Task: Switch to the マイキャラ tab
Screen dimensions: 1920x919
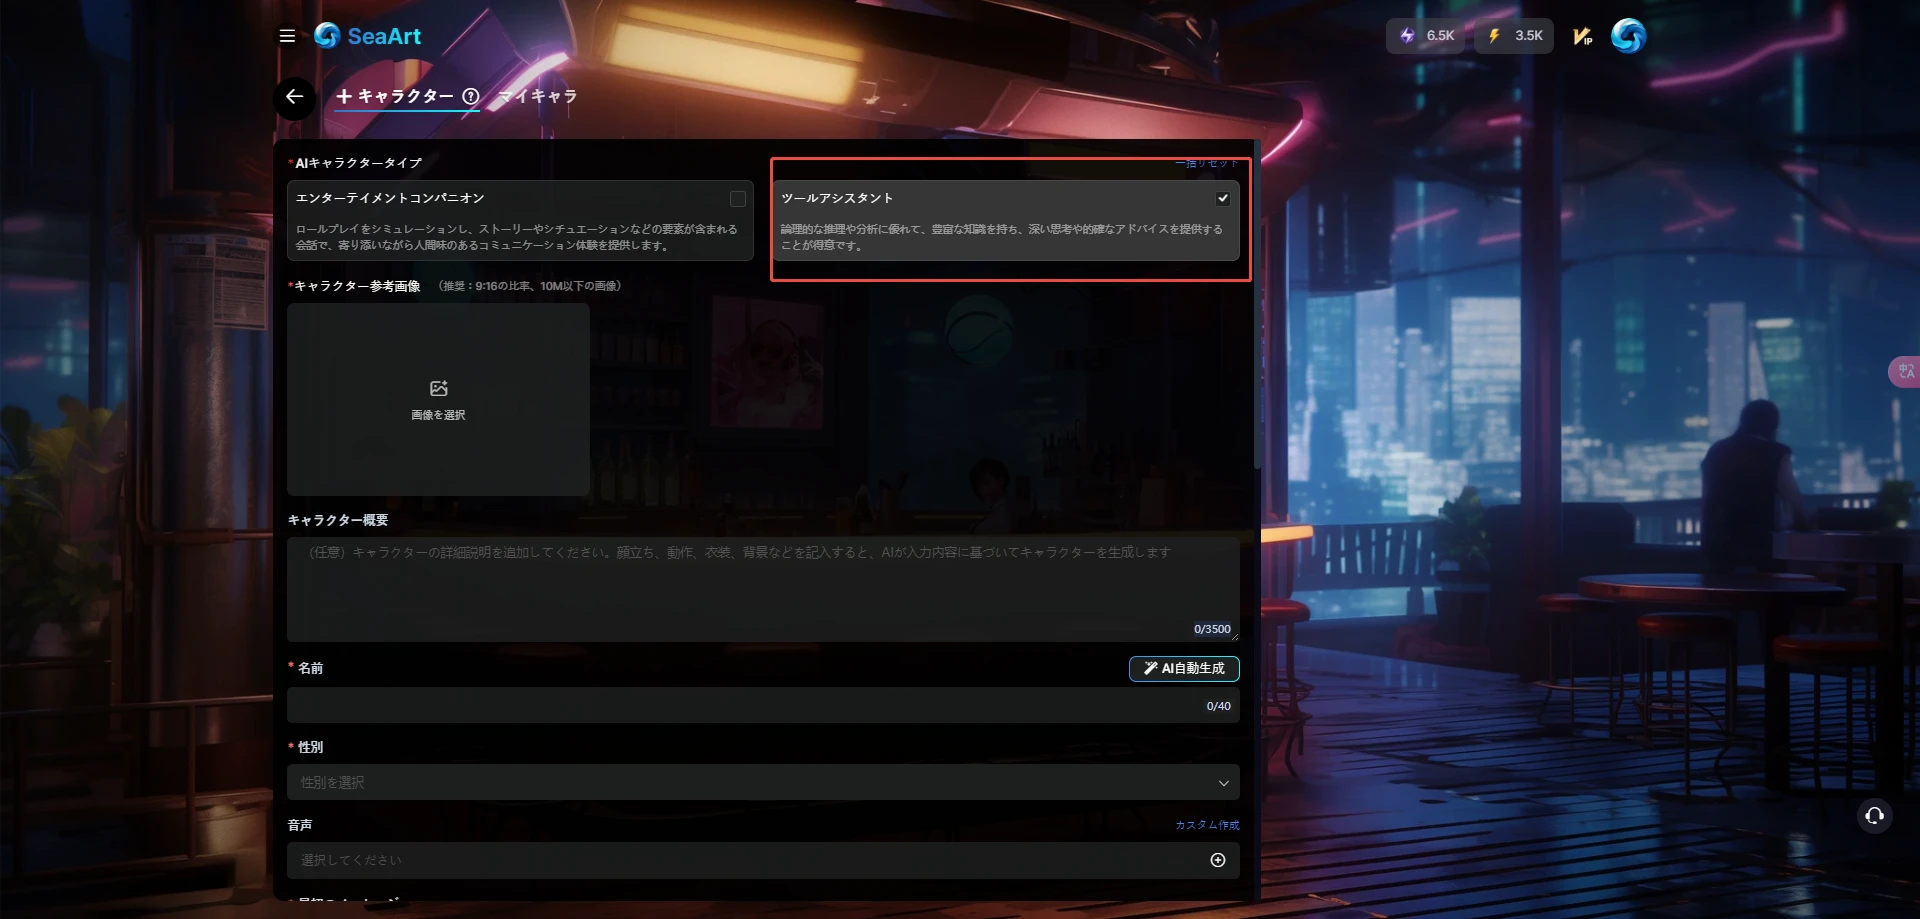Action: 538,97
